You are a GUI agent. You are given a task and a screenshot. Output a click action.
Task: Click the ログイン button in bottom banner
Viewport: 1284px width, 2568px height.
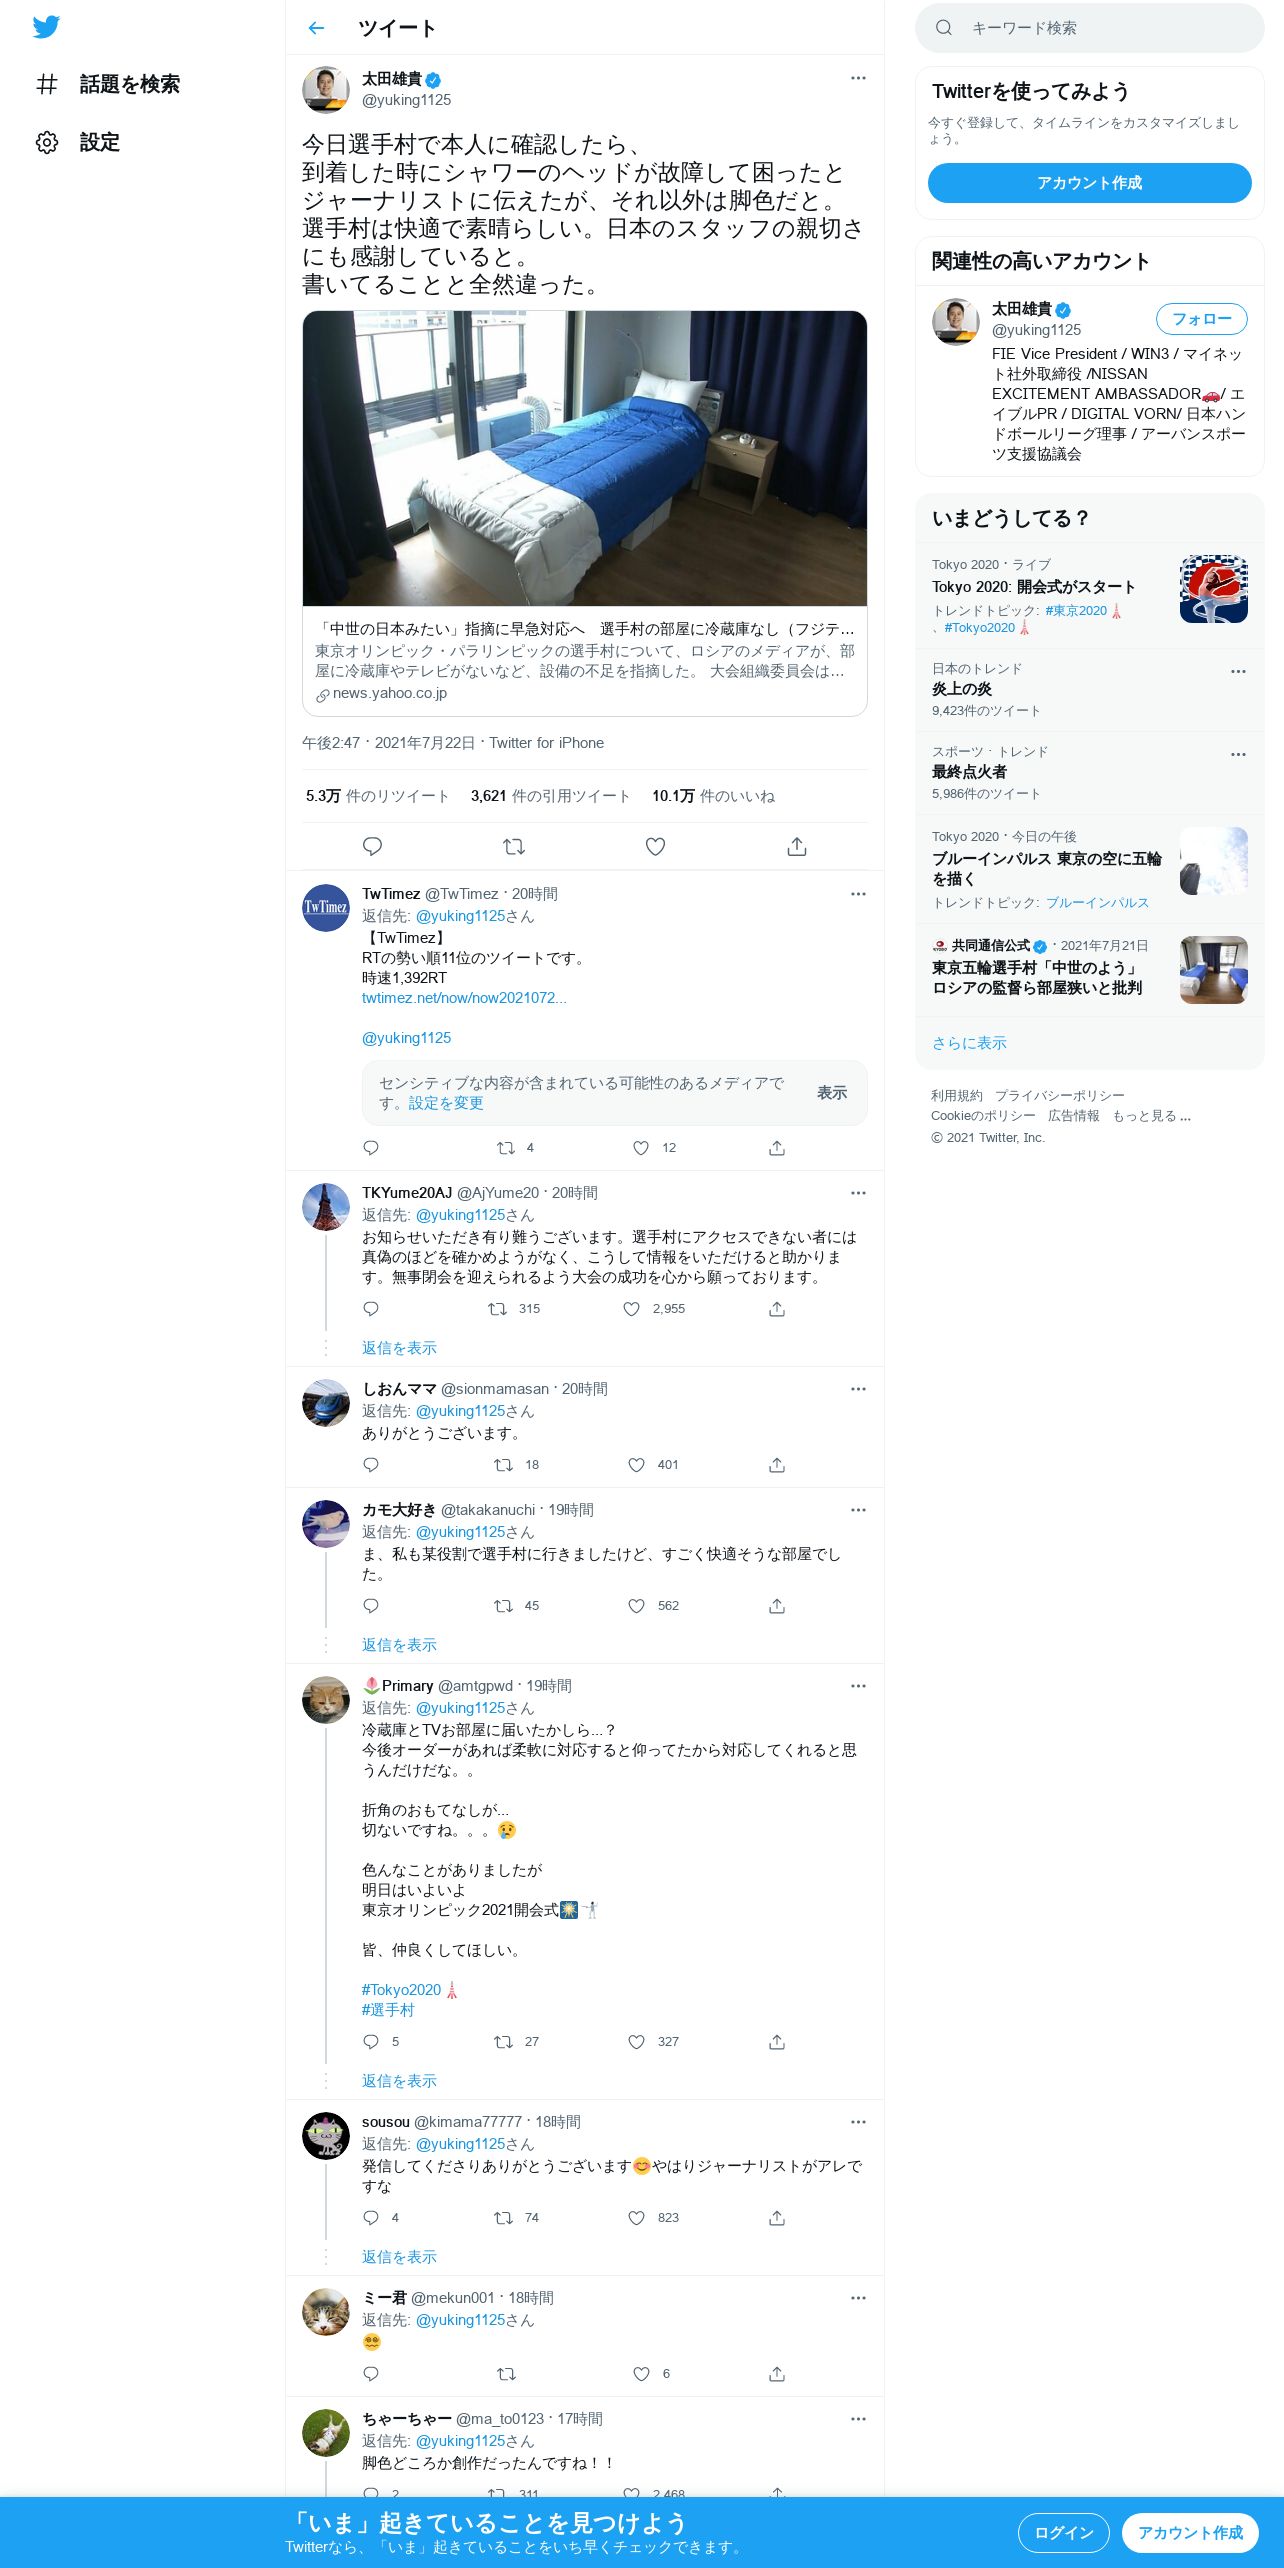[x=1063, y=2532]
